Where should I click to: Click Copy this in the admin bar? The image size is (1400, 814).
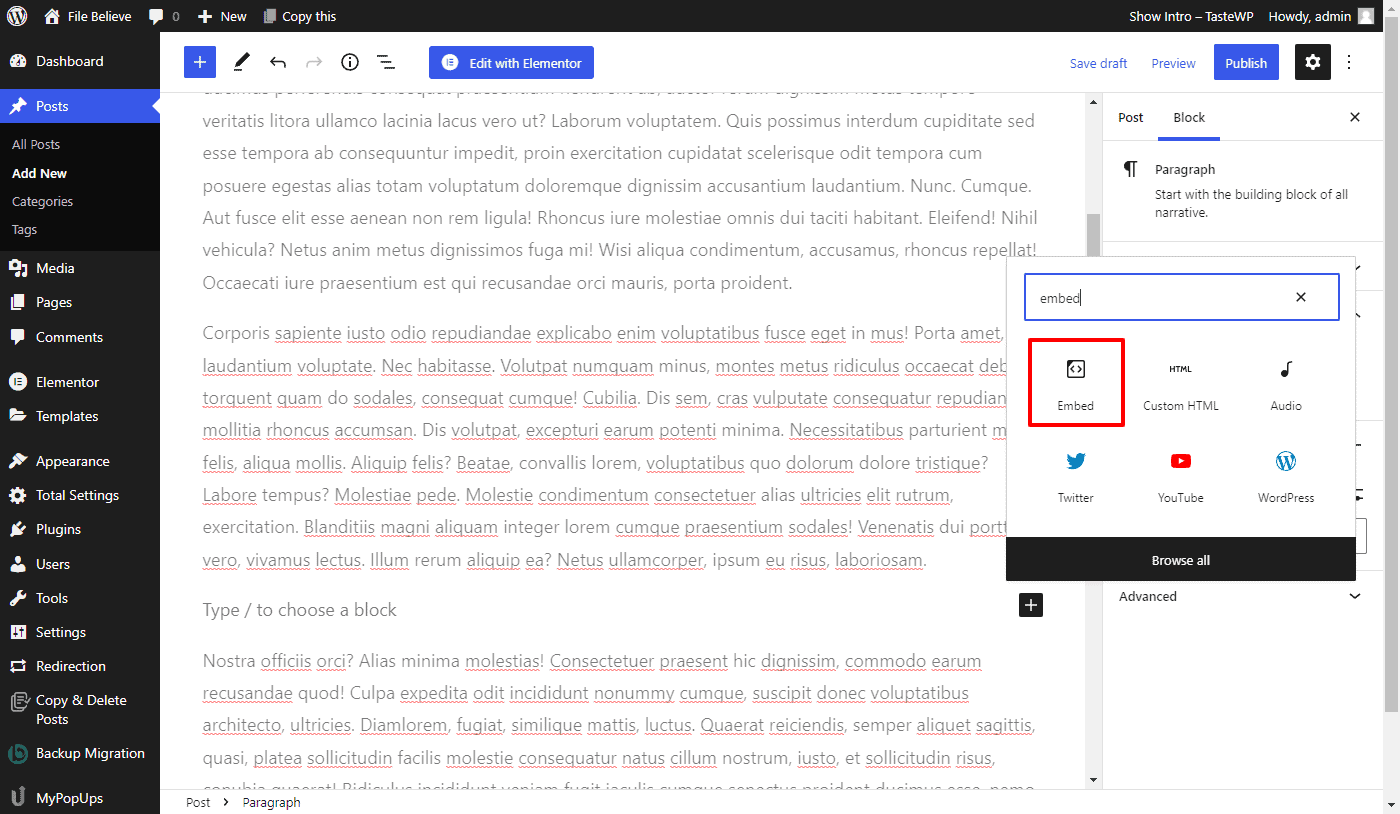pyautogui.click(x=299, y=16)
